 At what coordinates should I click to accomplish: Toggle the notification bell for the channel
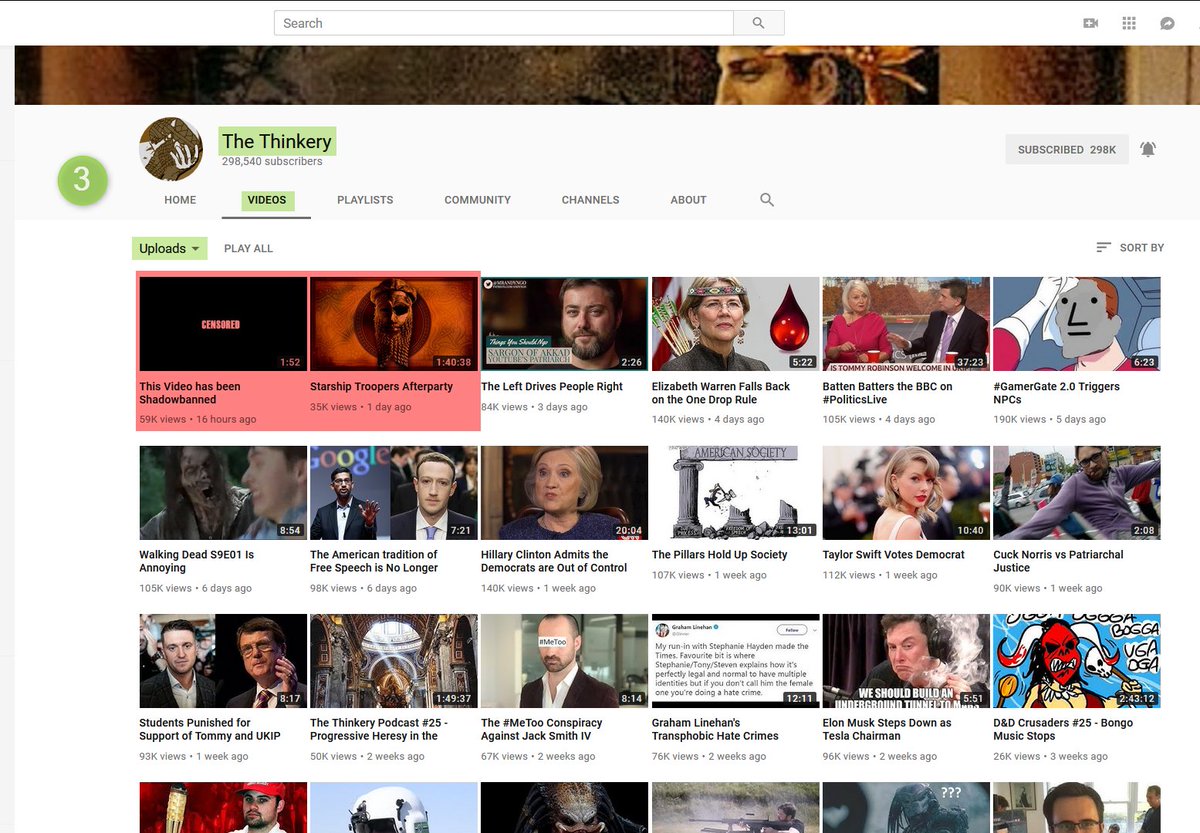coord(1148,149)
